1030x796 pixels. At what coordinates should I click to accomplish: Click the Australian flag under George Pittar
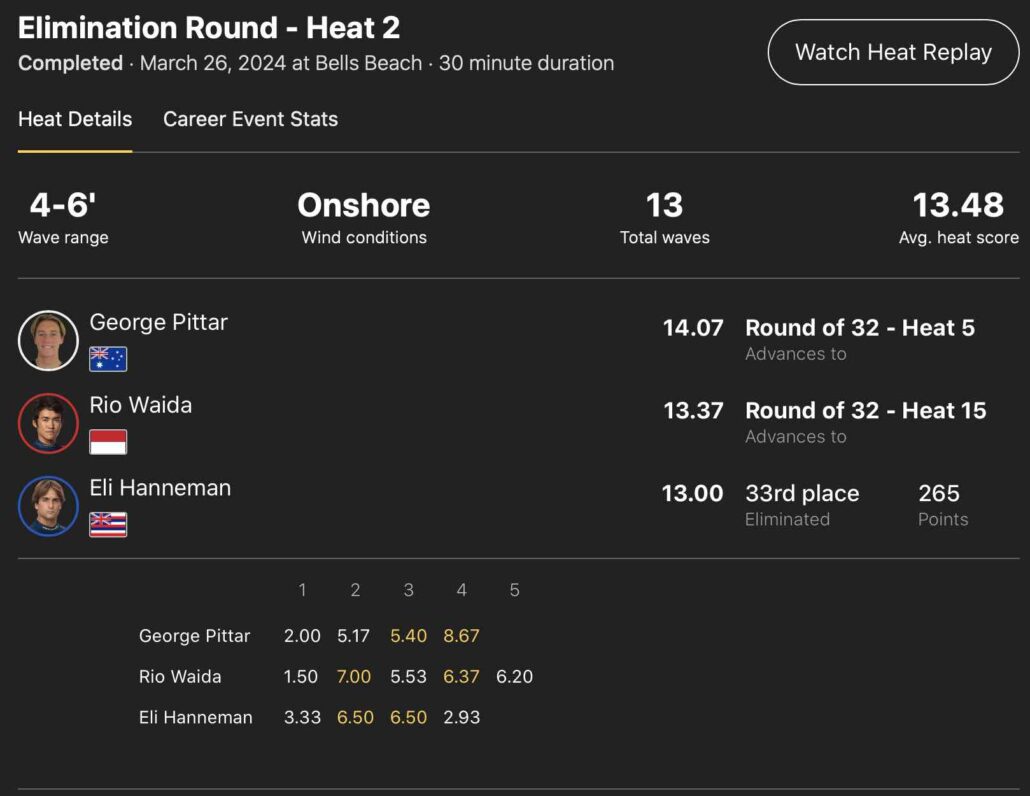tap(108, 359)
